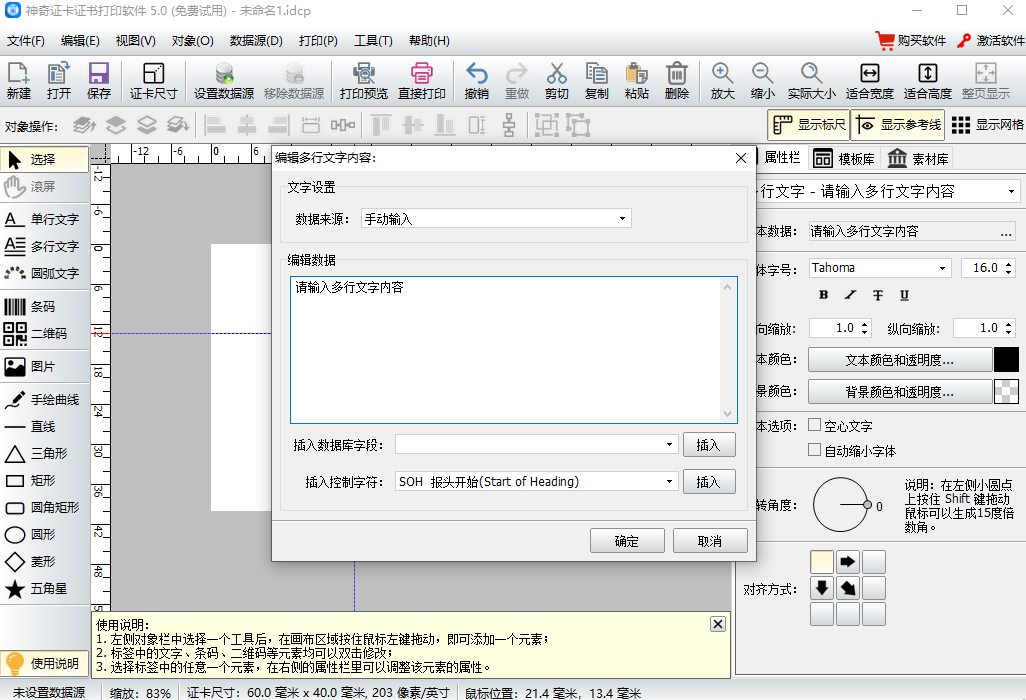Cut using the 剪切 scissors icon

click(x=556, y=80)
